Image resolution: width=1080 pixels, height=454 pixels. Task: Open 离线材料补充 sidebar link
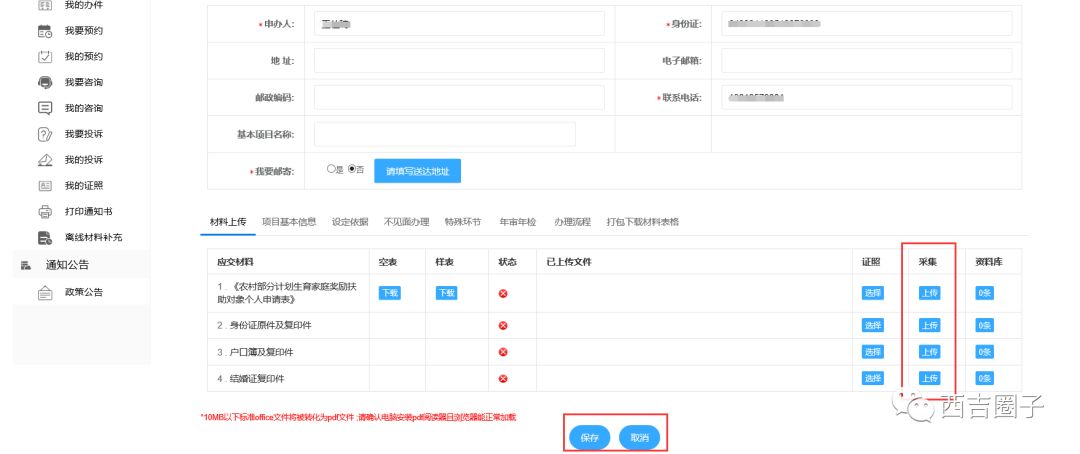tap(93, 238)
